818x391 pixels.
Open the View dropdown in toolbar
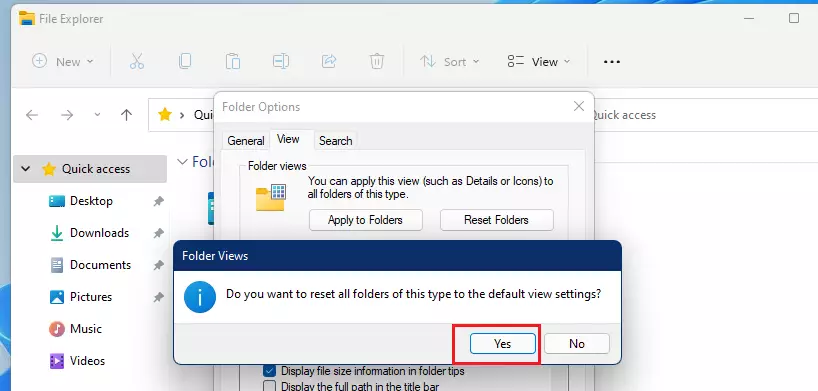(x=539, y=62)
